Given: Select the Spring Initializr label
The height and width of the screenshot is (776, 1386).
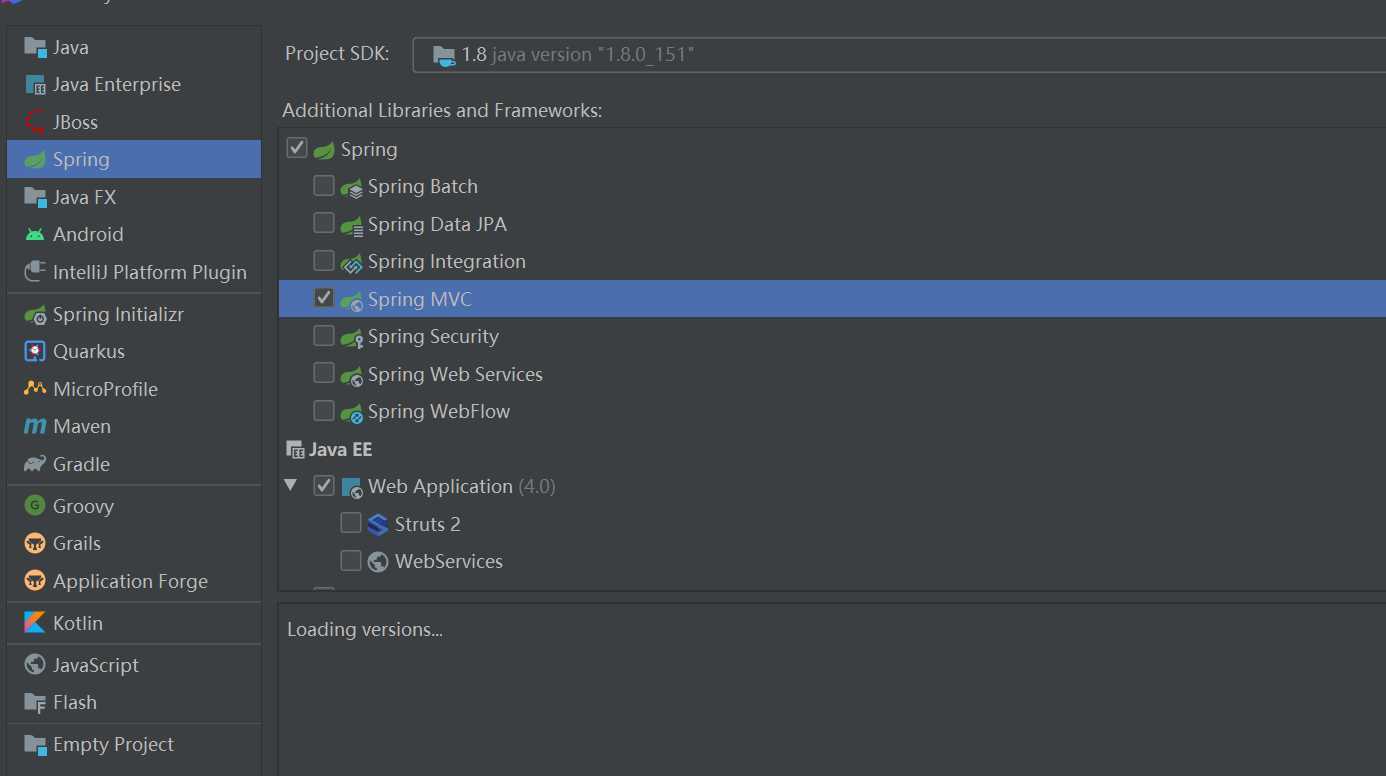Looking at the screenshot, I should coord(118,315).
